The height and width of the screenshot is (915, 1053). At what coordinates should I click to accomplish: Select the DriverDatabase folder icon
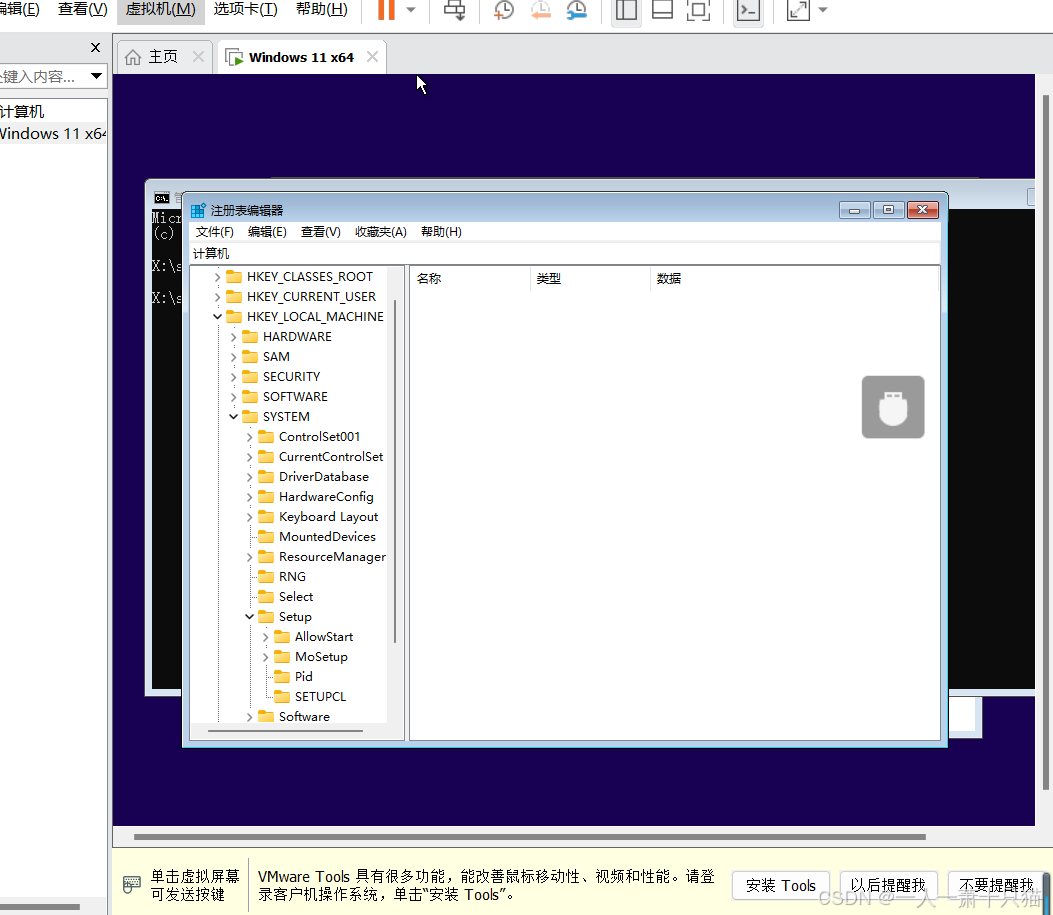[266, 477]
